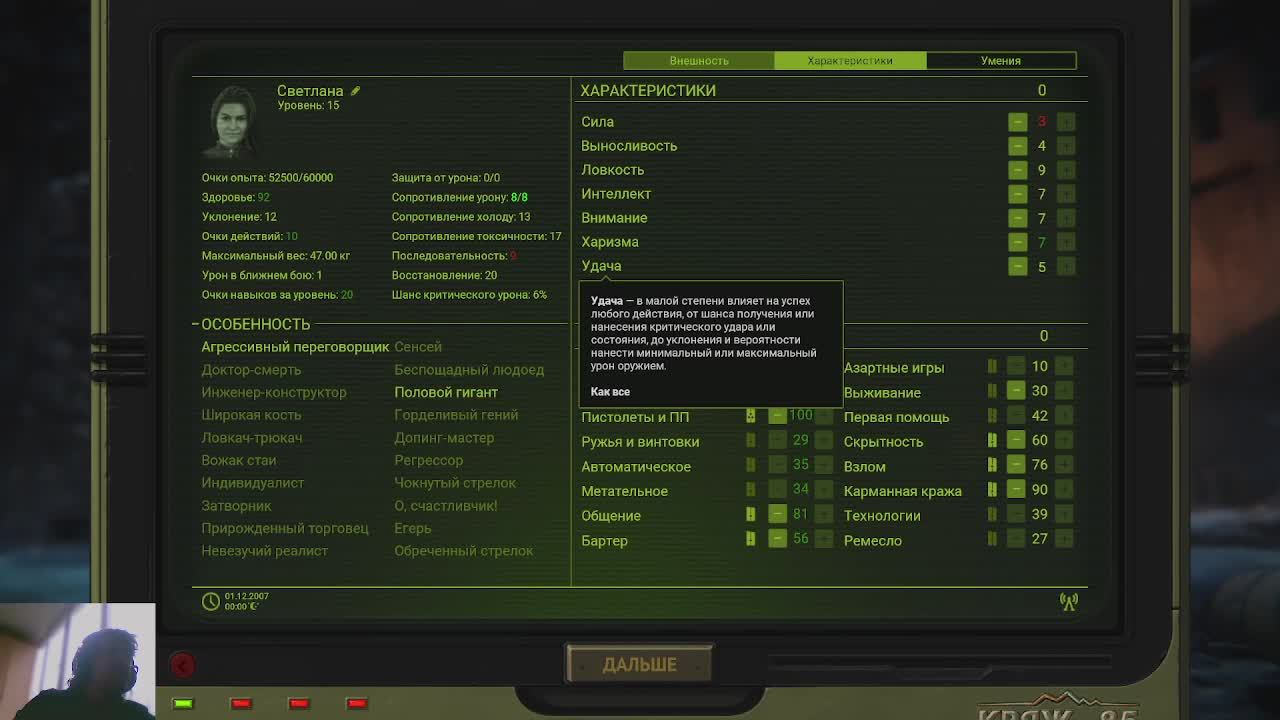Select the Инженер-конструктор trait
Viewport: 1280px width, 720px height.
(274, 392)
